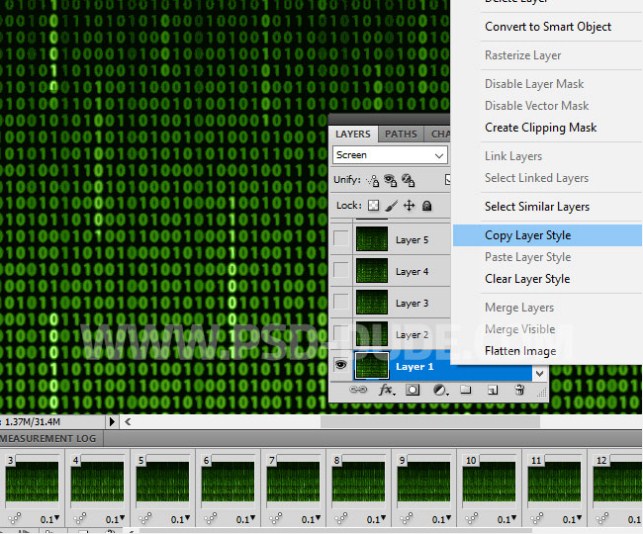Select Flatten Image from context menu
The width and height of the screenshot is (643, 534).
[520, 351]
